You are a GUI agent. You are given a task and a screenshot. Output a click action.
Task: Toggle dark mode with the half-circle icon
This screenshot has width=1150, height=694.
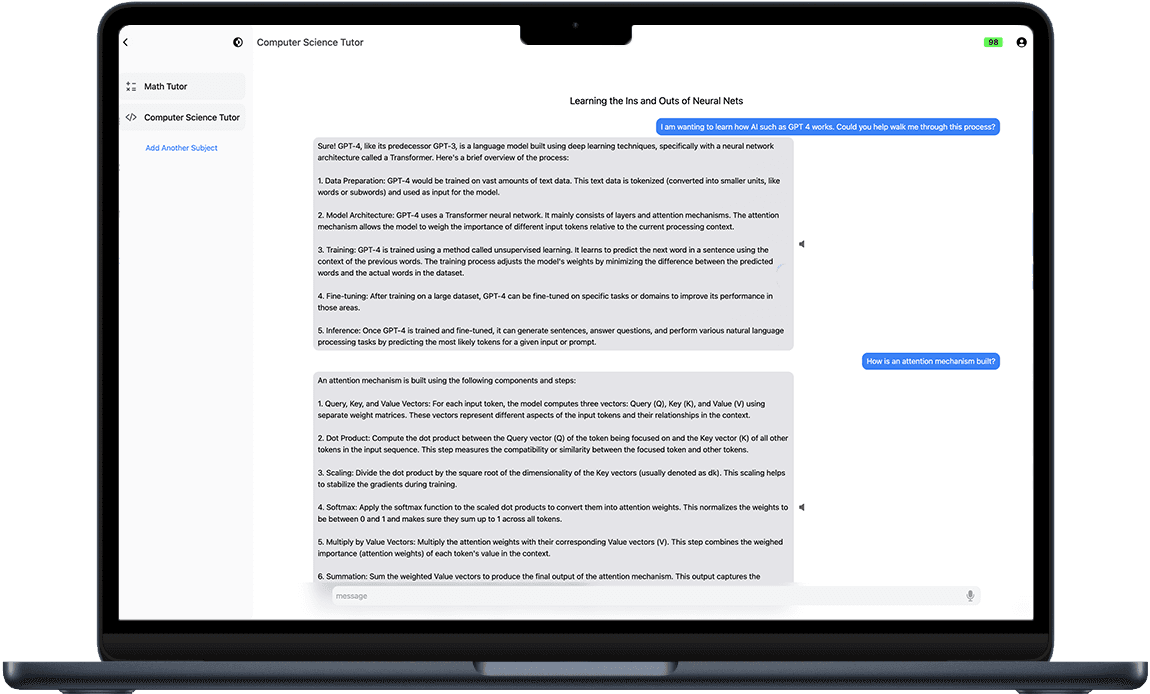(238, 42)
